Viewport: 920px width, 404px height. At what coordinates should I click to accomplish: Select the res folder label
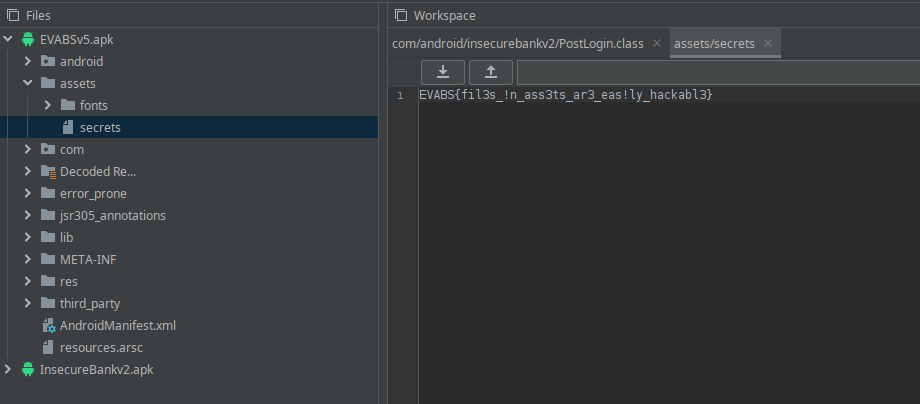pos(69,281)
